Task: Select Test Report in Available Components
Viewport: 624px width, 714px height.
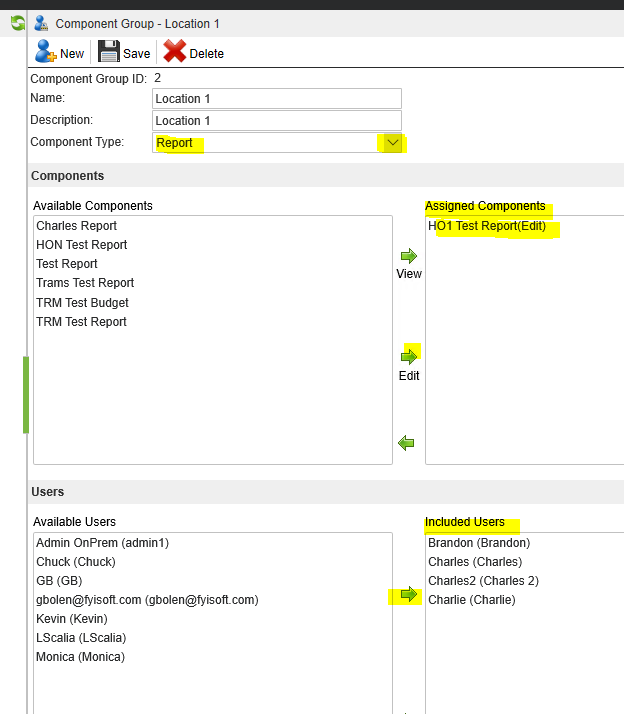Action: [x=67, y=264]
